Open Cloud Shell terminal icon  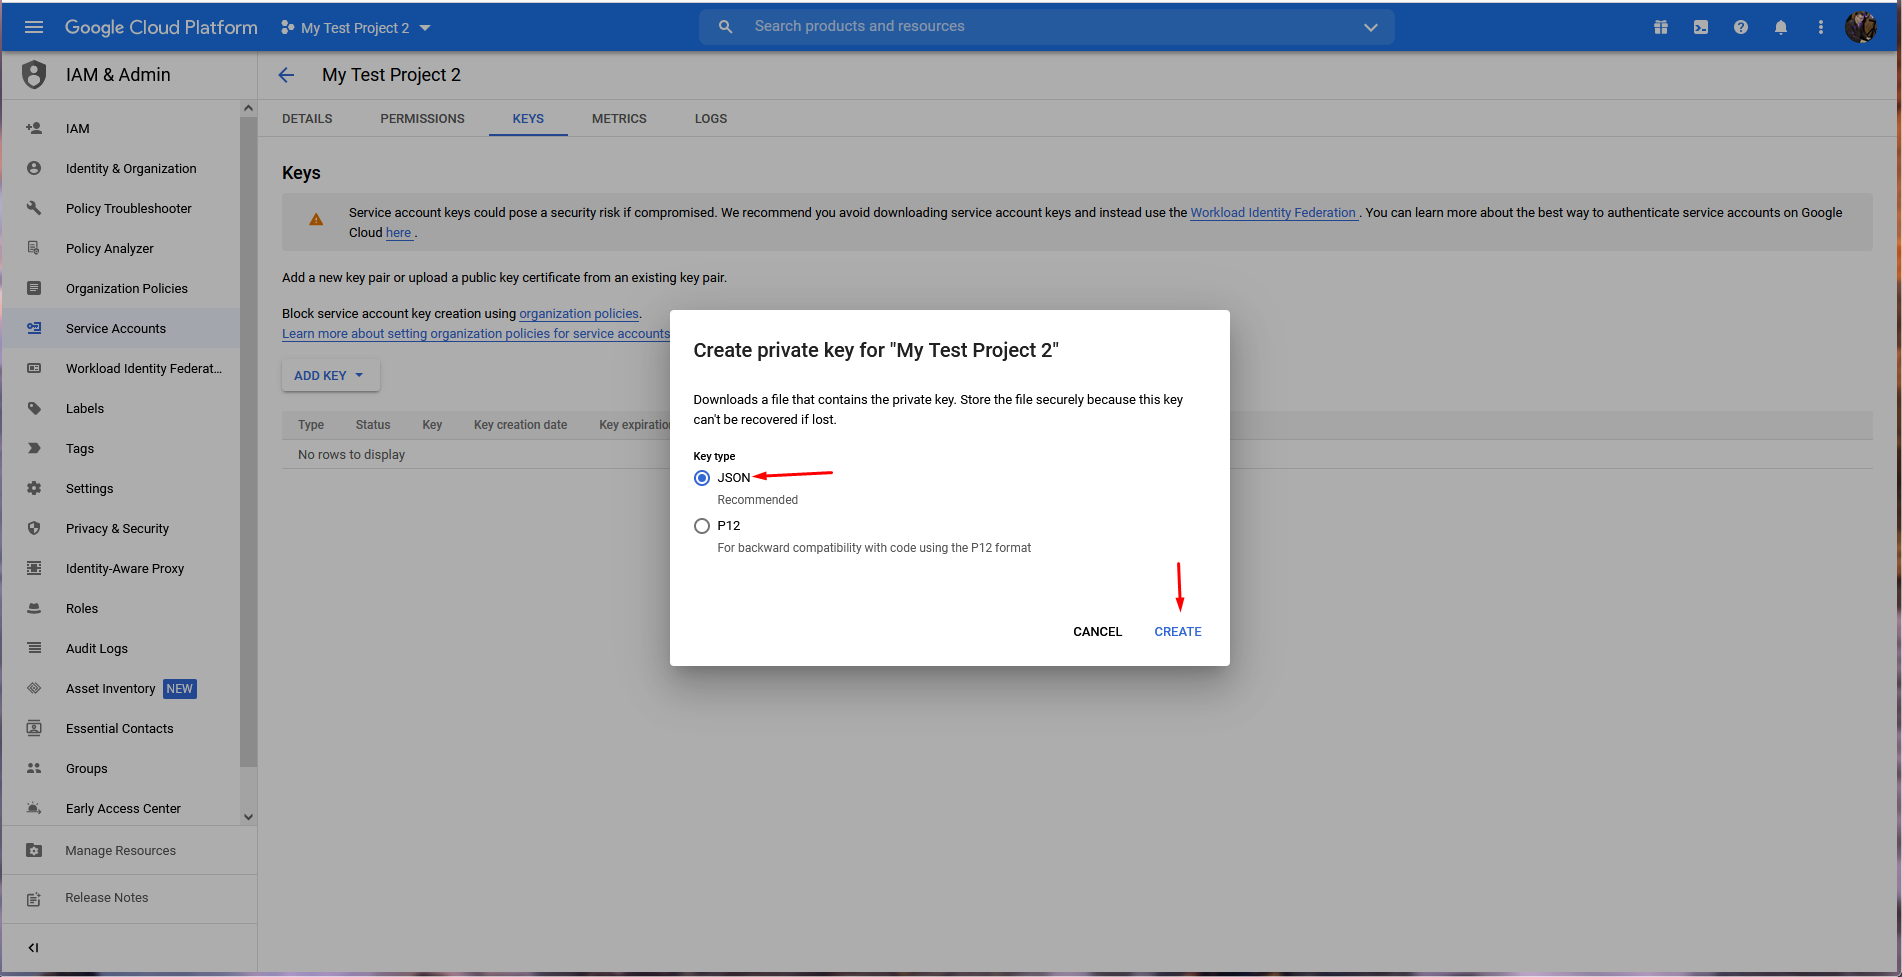[1700, 27]
